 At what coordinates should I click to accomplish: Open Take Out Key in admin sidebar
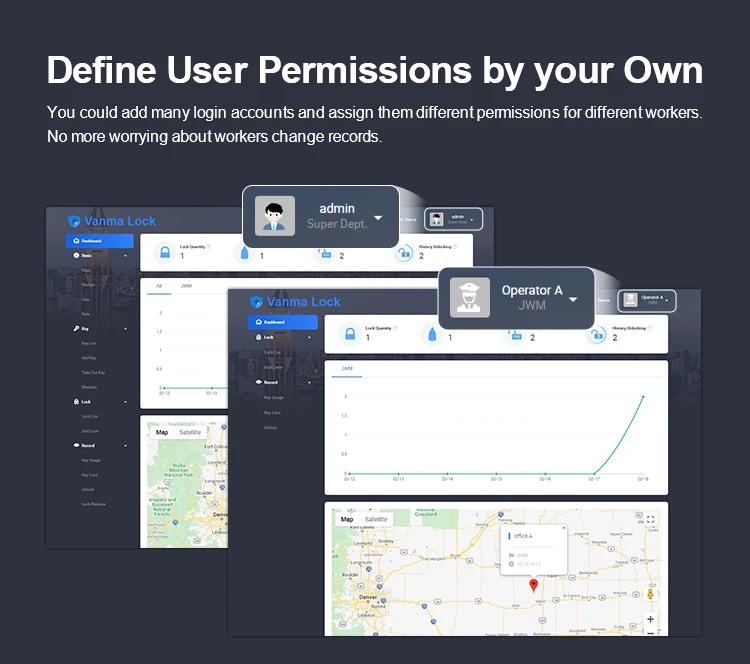coord(93,373)
